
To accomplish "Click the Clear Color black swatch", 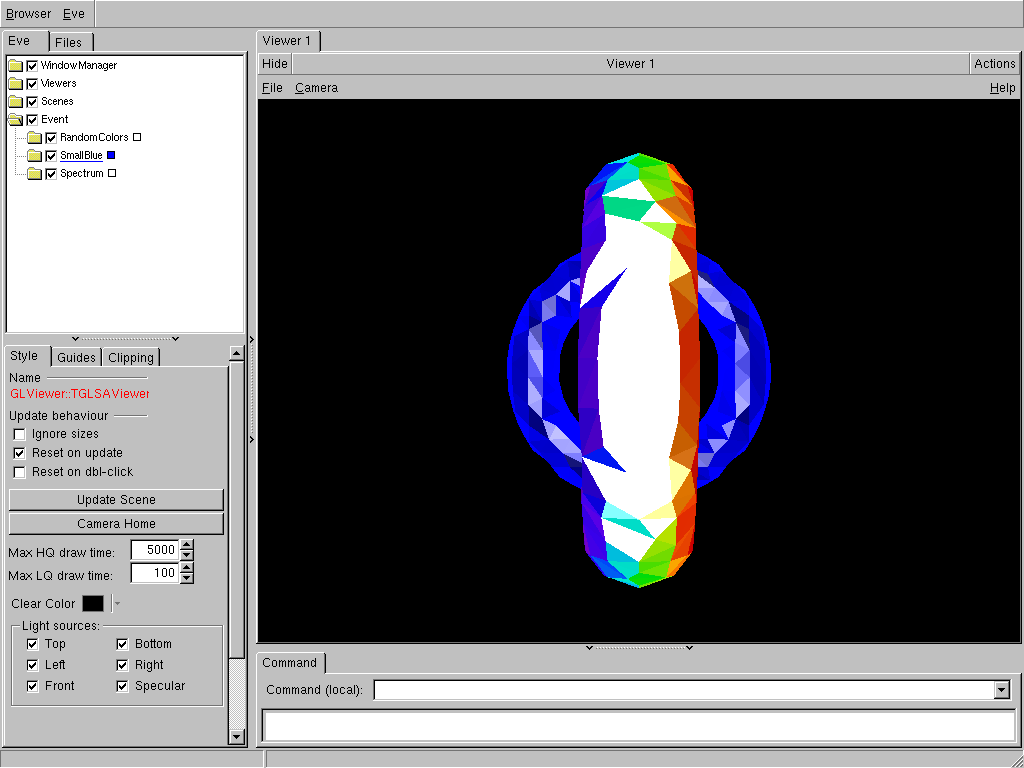I will click(x=93, y=604).
